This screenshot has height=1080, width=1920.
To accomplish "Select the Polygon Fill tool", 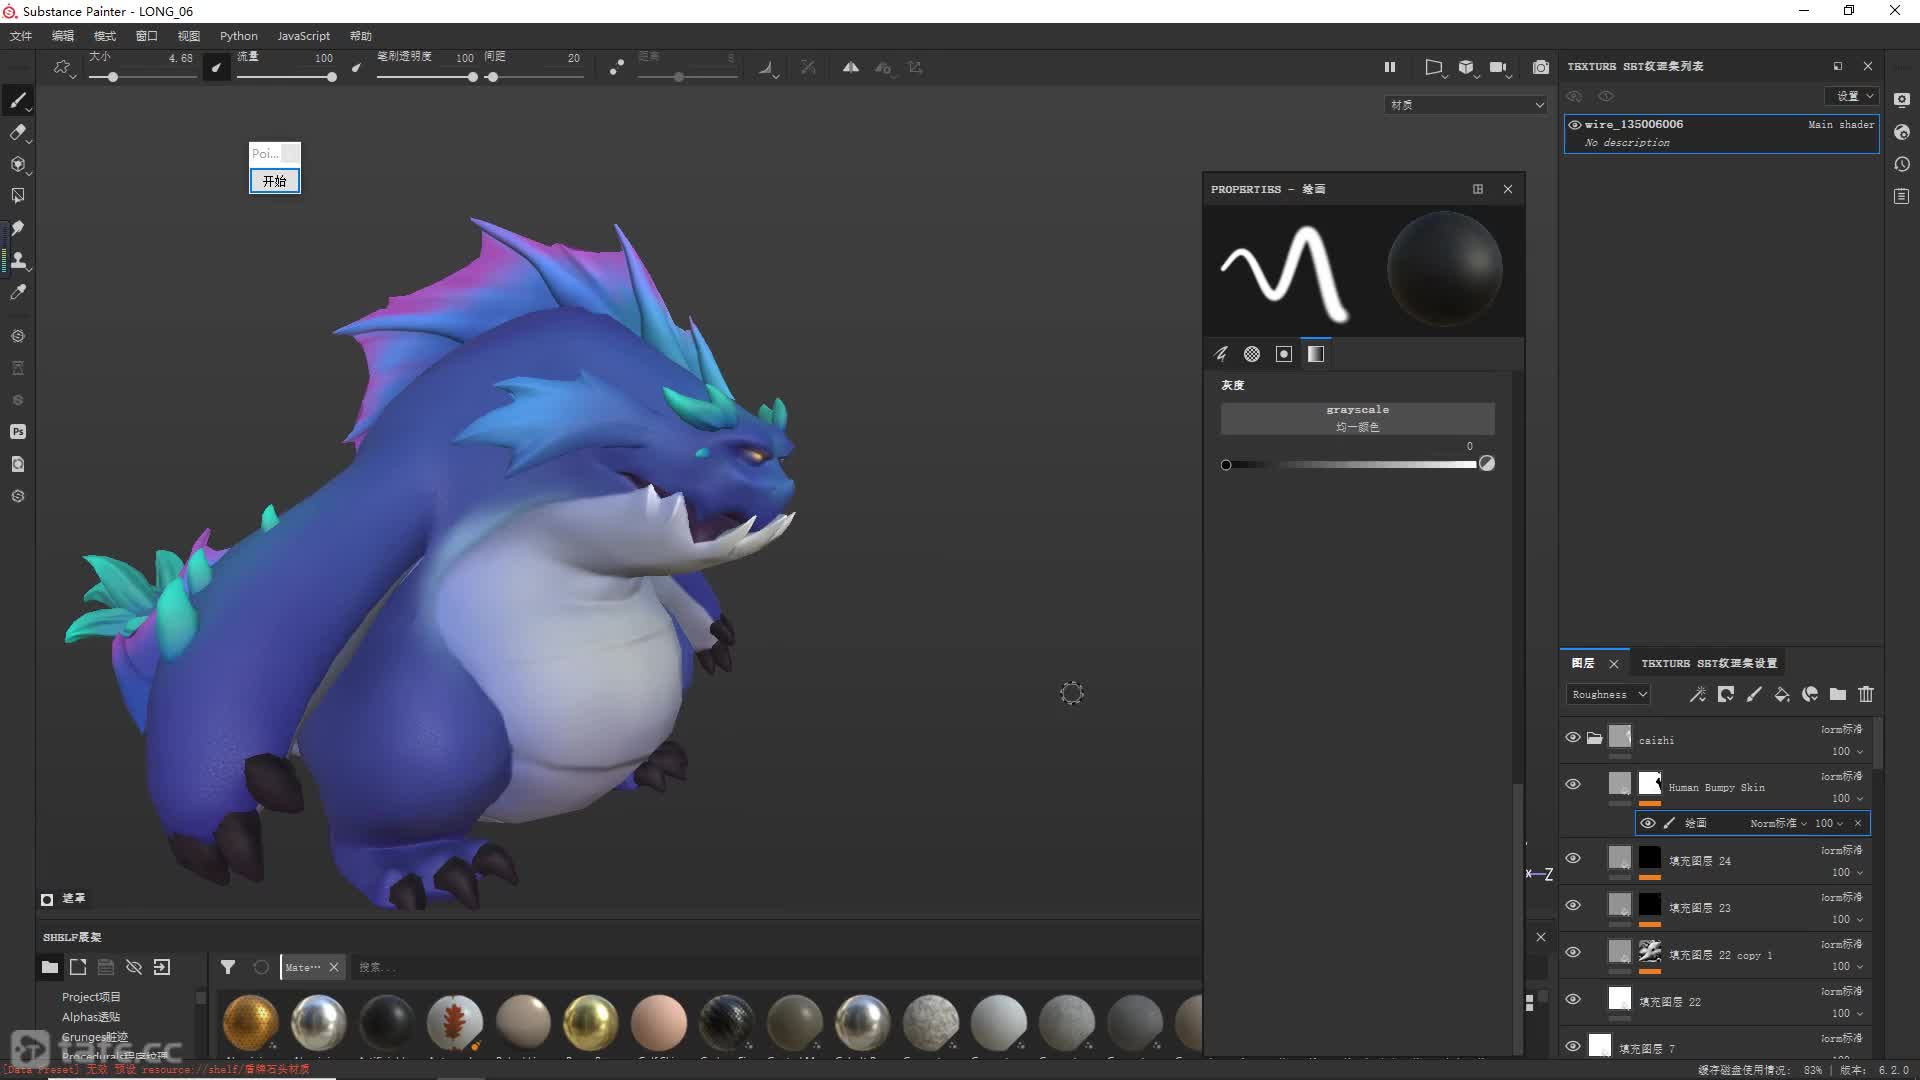I will pyautogui.click(x=18, y=196).
